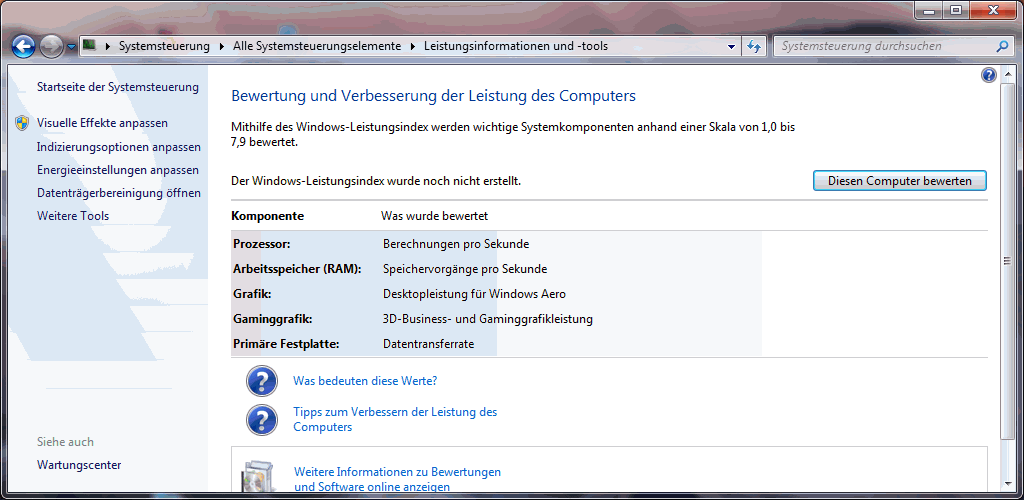Click the text Berechnungen pro Sekunde

[x=456, y=244]
